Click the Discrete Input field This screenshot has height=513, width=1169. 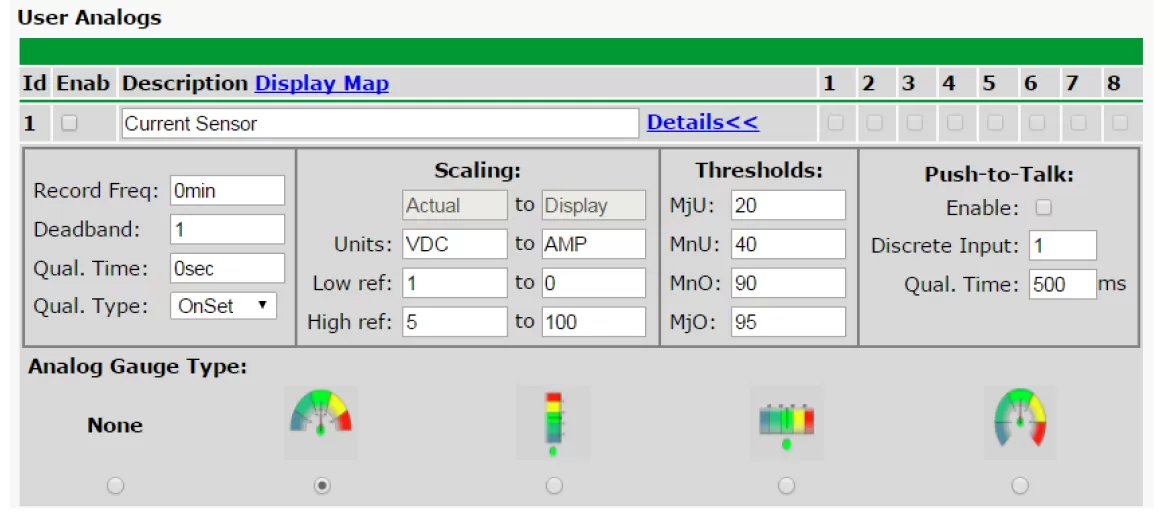pos(1062,246)
